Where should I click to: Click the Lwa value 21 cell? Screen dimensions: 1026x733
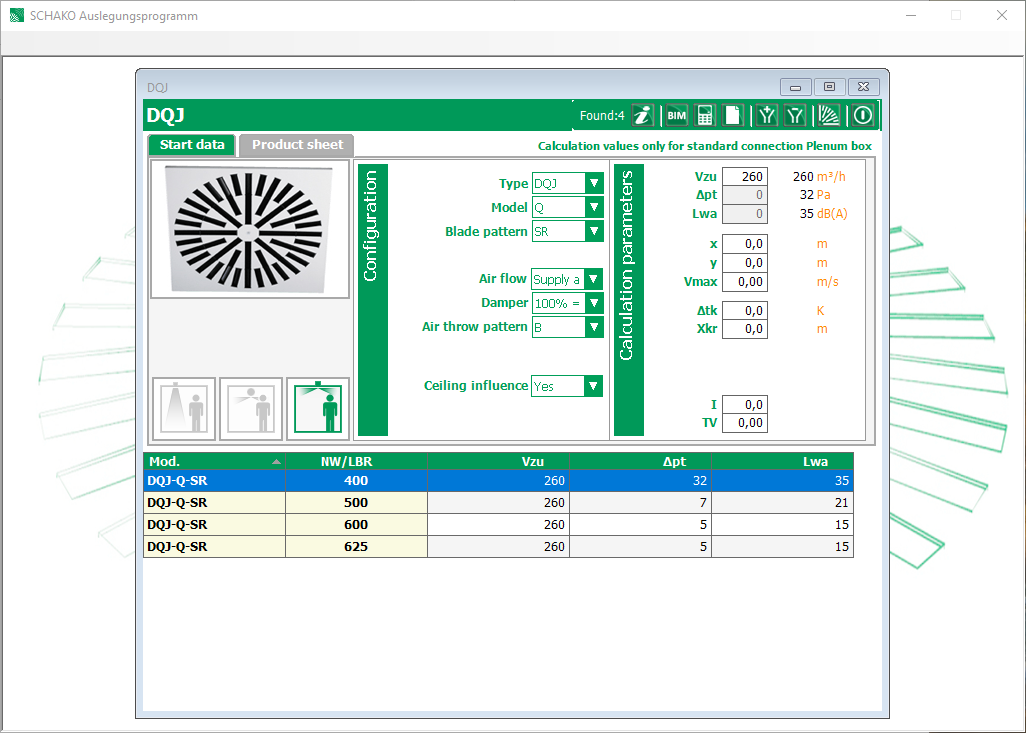tap(783, 503)
